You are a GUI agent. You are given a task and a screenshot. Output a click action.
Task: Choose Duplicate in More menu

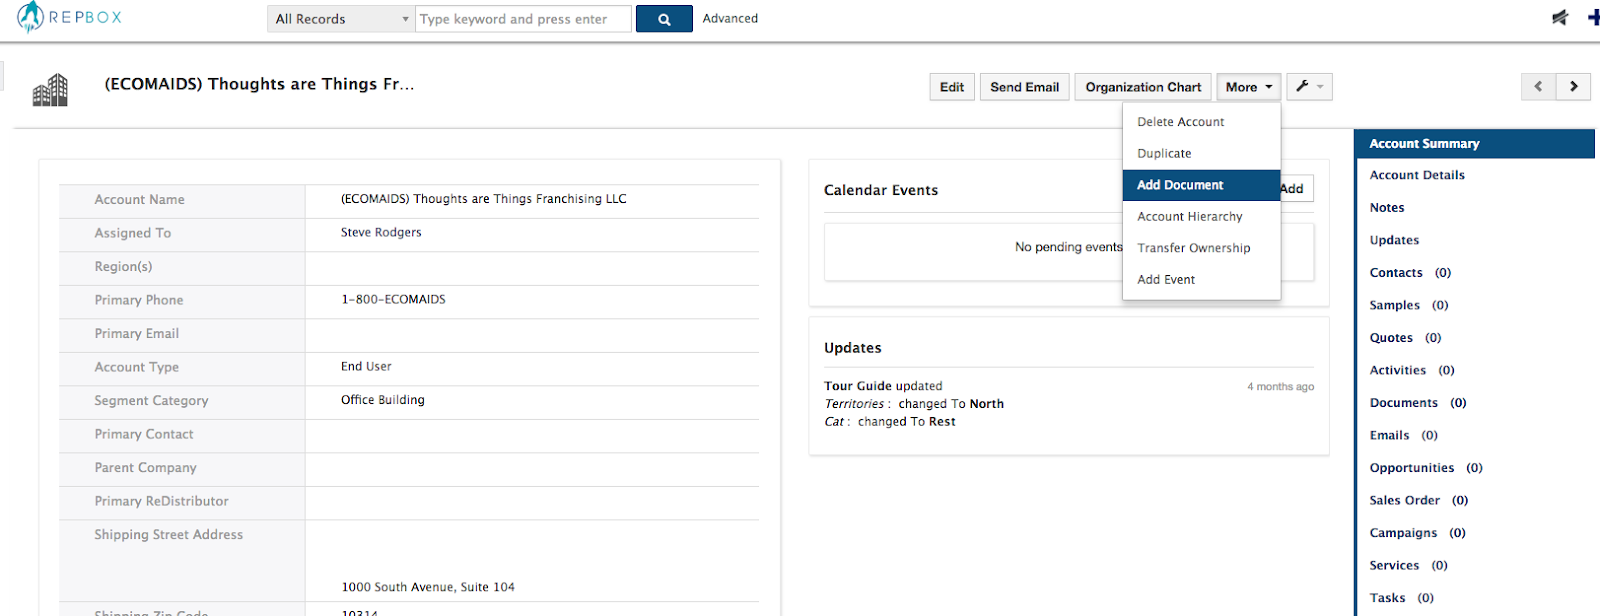point(1201,154)
